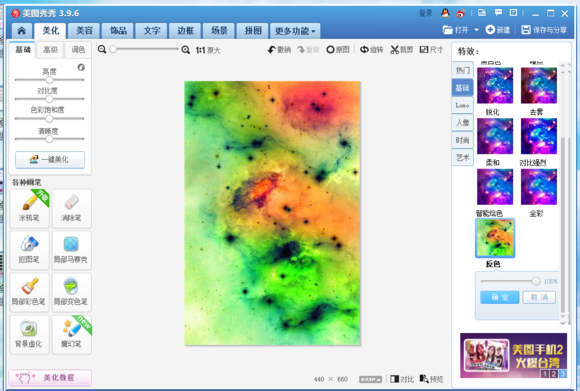Create a new image with 新建
Screen dimensions: 580x391
pyautogui.click(x=498, y=30)
